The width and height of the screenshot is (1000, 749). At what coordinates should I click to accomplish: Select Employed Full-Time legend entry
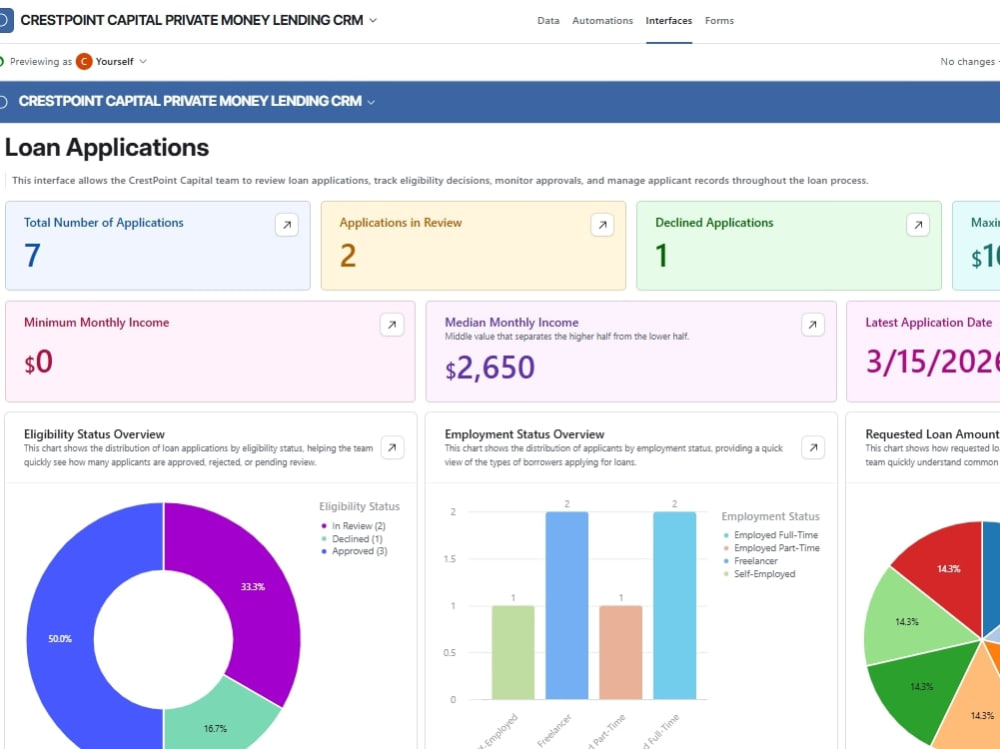(770, 535)
